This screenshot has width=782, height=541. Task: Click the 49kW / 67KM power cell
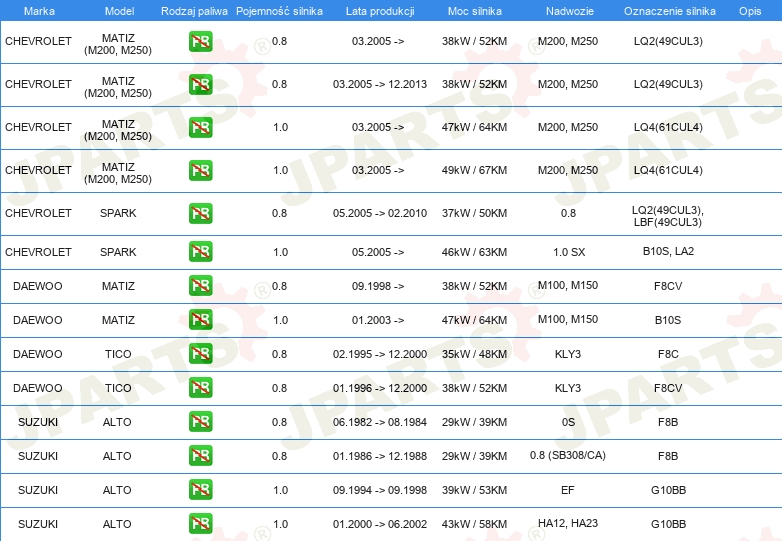[x=474, y=170]
